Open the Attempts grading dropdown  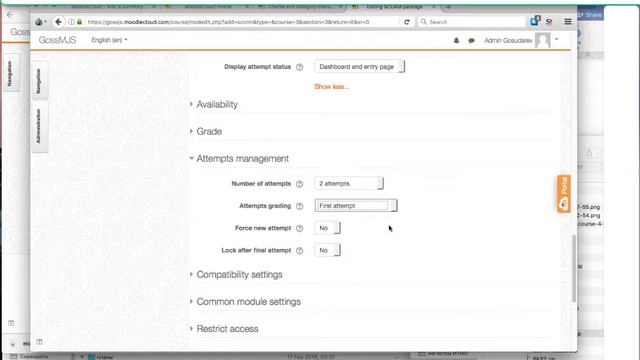pos(356,206)
